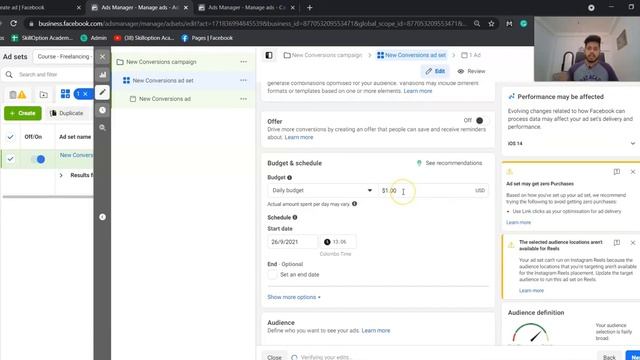The image size is (640, 360).
Task: Click the round info icon in sidebar
Action: coord(102,217)
